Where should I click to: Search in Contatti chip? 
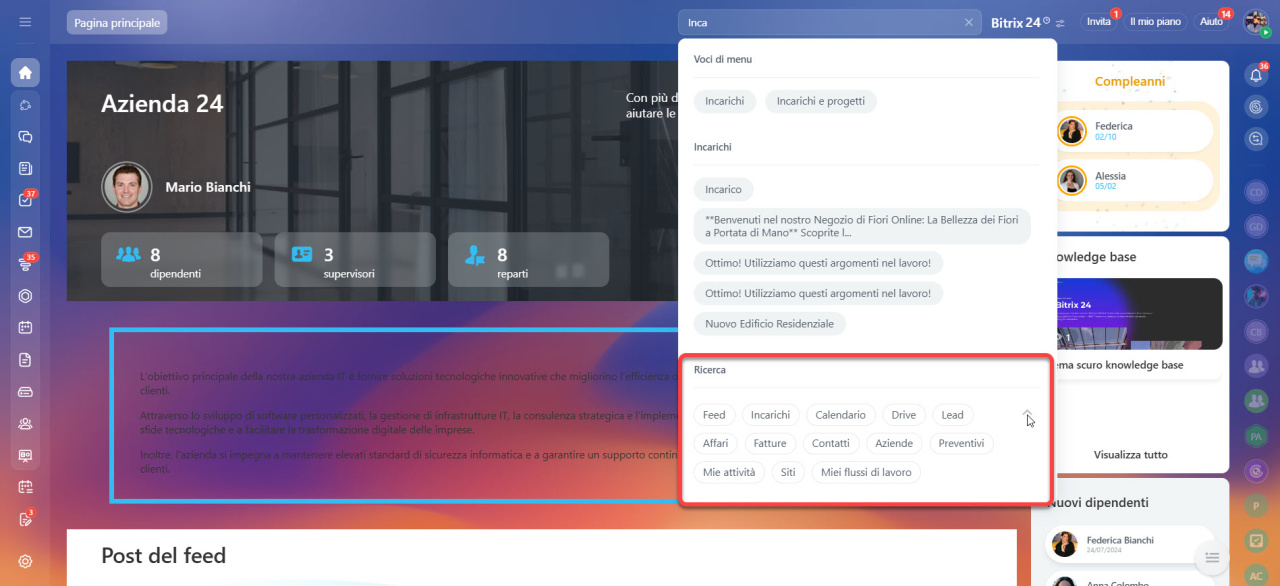[x=831, y=443]
